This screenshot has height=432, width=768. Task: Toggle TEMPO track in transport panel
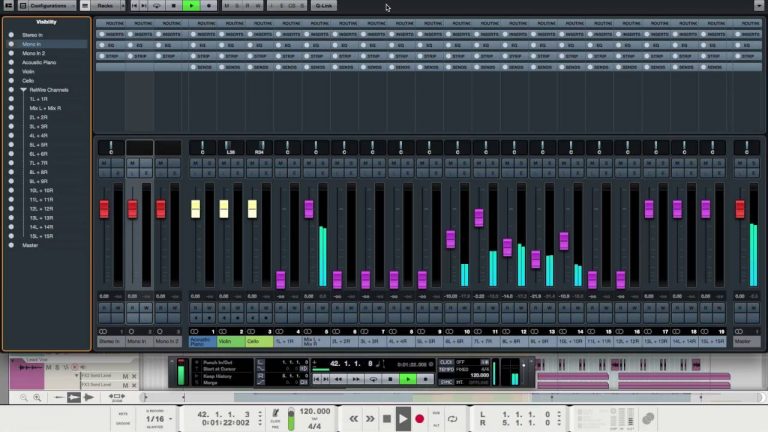[x=446, y=369]
